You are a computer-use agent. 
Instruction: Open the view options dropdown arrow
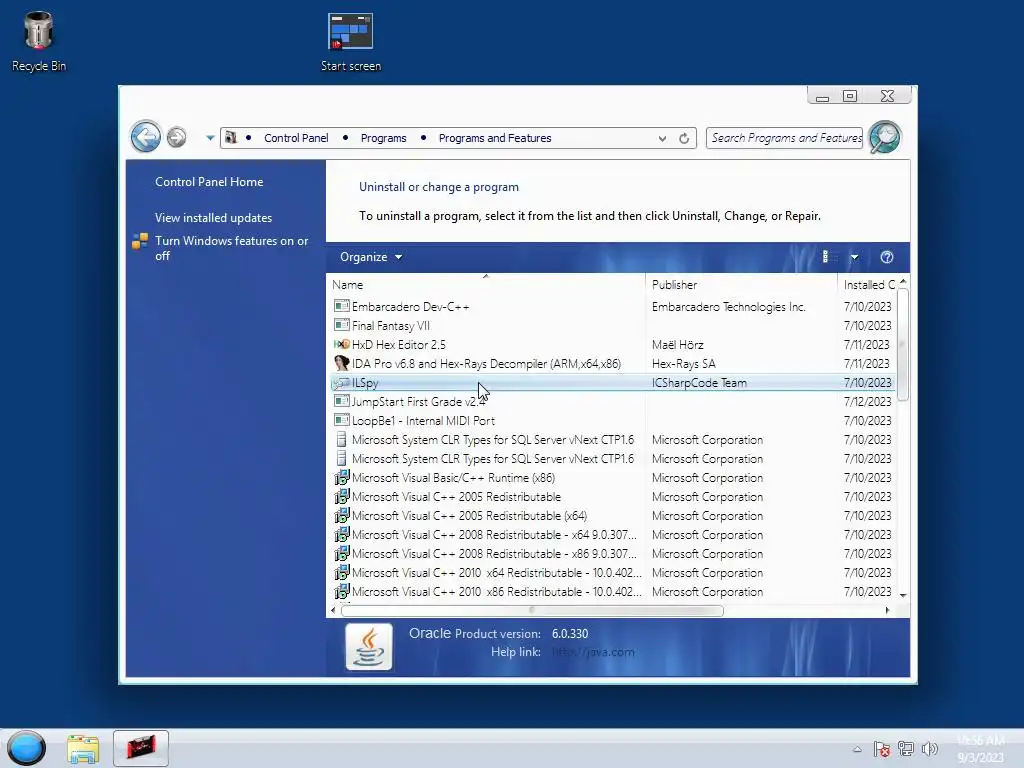point(854,257)
